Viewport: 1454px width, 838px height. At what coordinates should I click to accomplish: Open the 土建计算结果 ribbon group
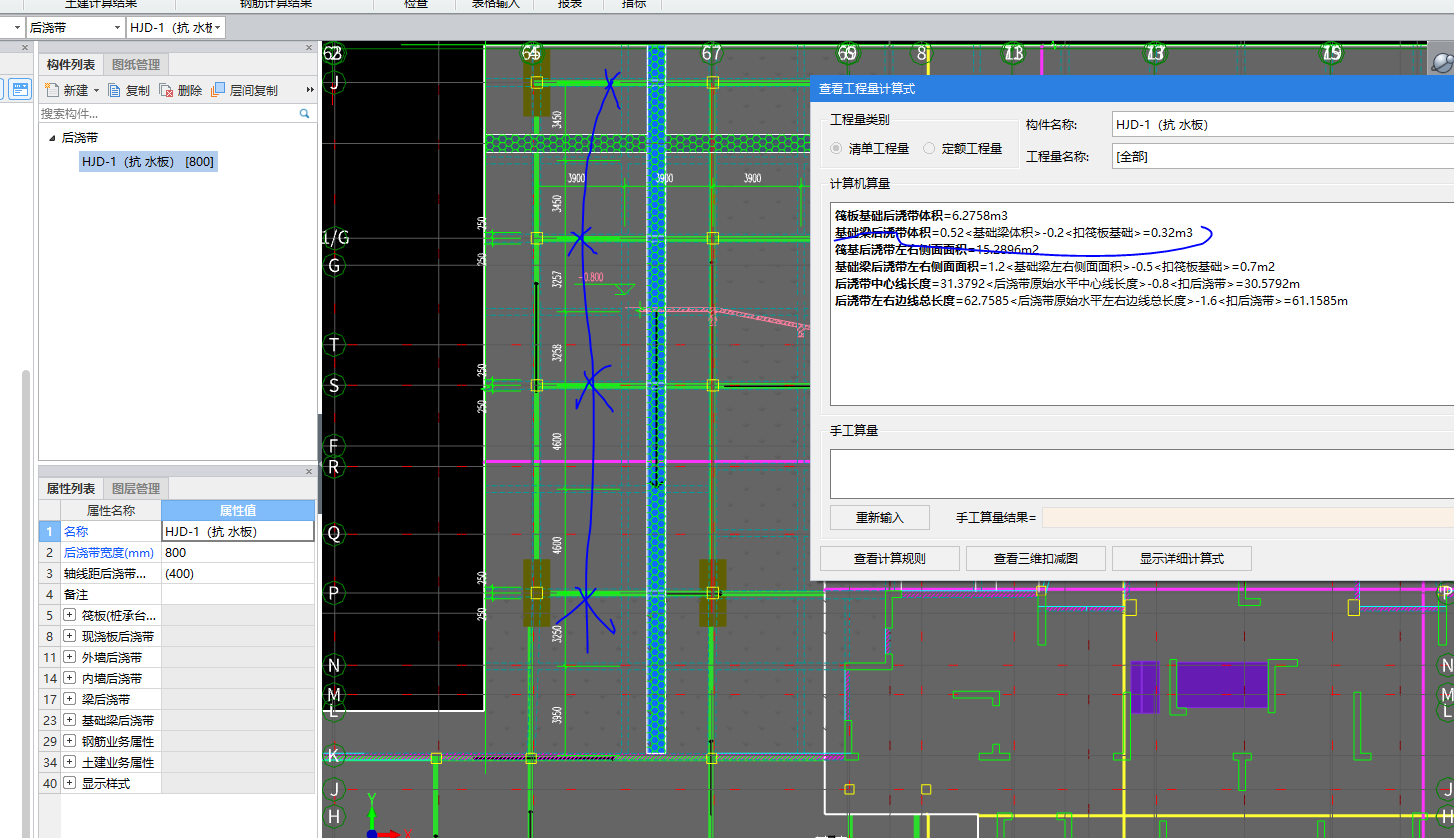click(101, 4)
